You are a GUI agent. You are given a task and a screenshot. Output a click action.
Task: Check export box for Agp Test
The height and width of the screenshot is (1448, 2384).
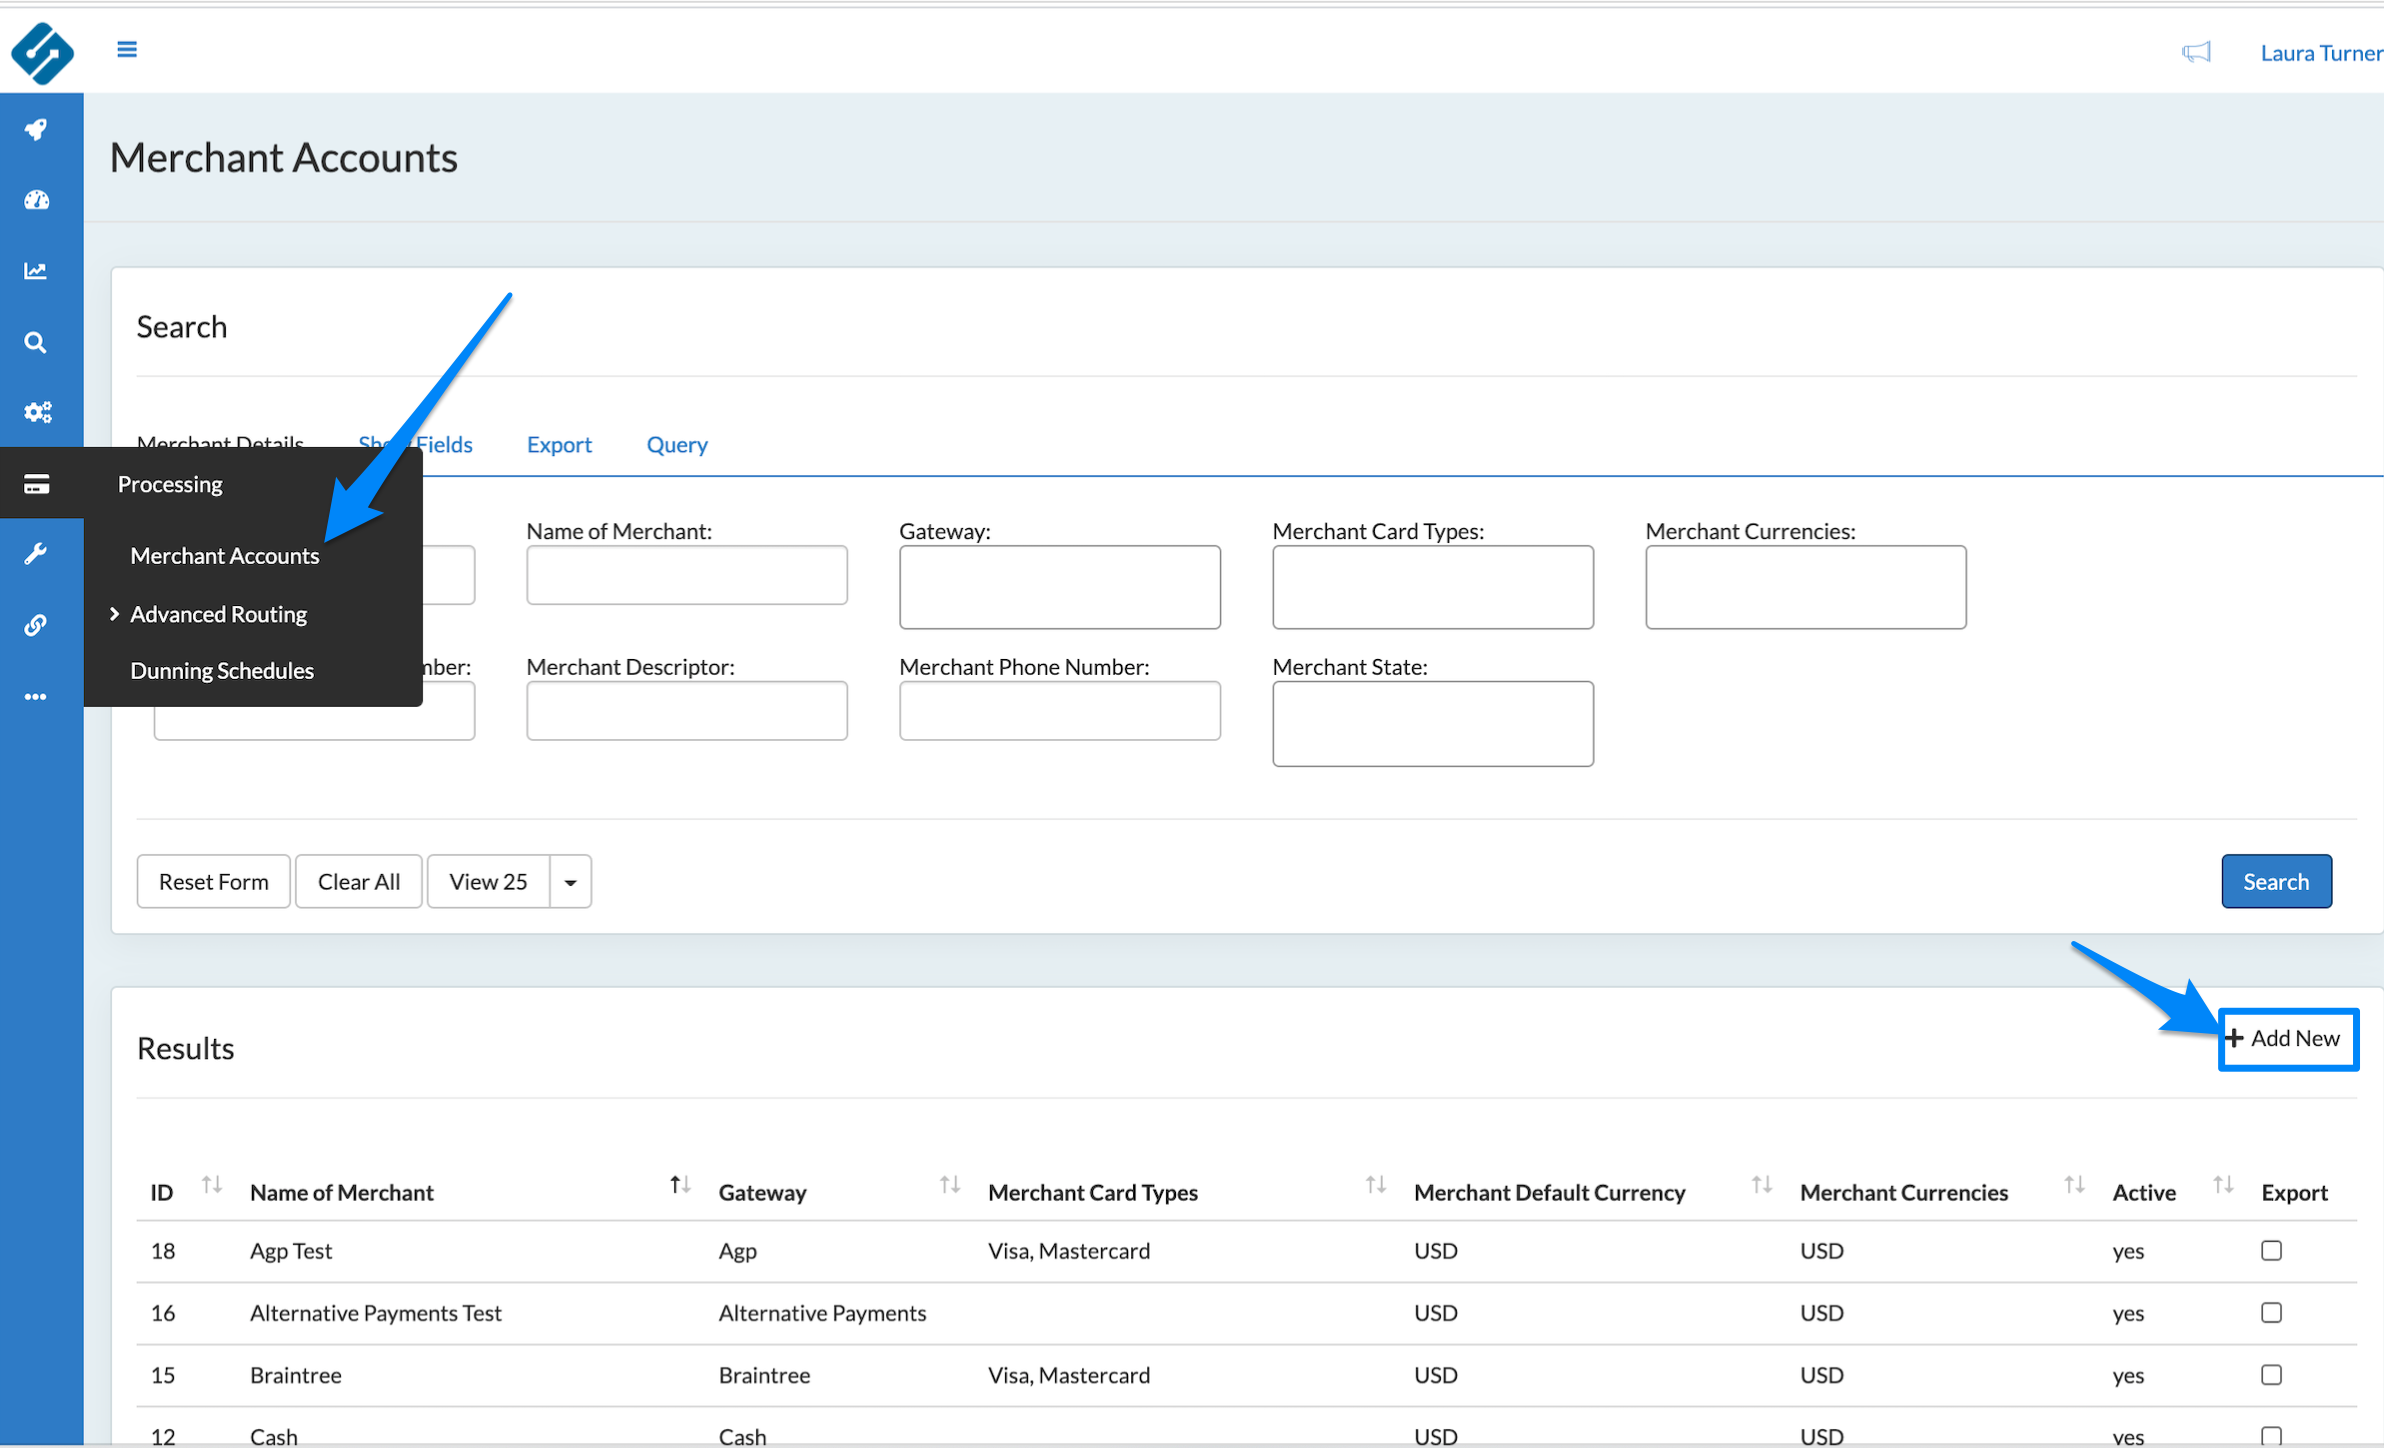(x=2271, y=1250)
